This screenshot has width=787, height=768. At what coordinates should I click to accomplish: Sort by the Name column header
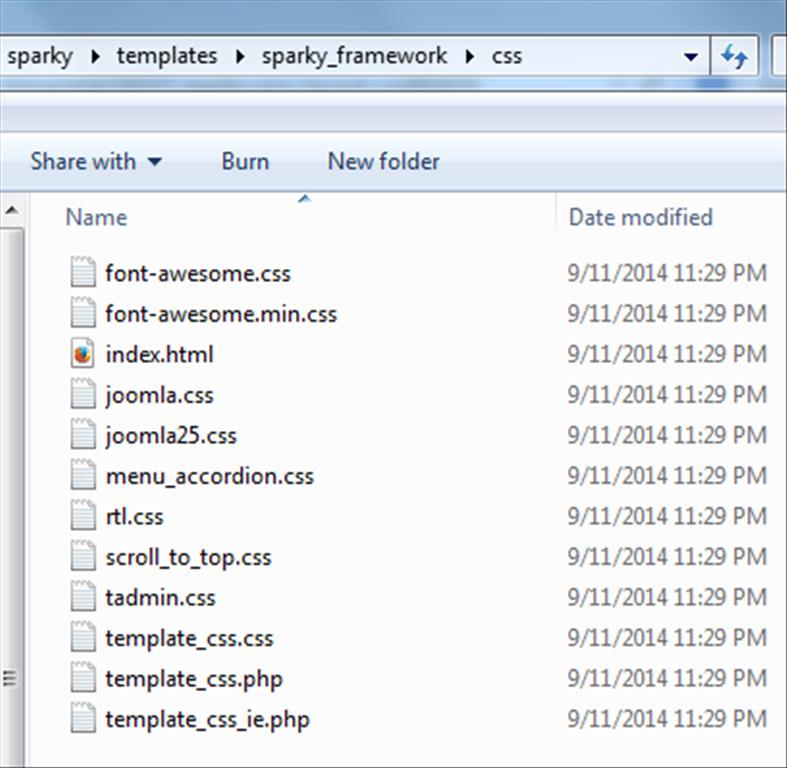pyautogui.click(x=96, y=218)
